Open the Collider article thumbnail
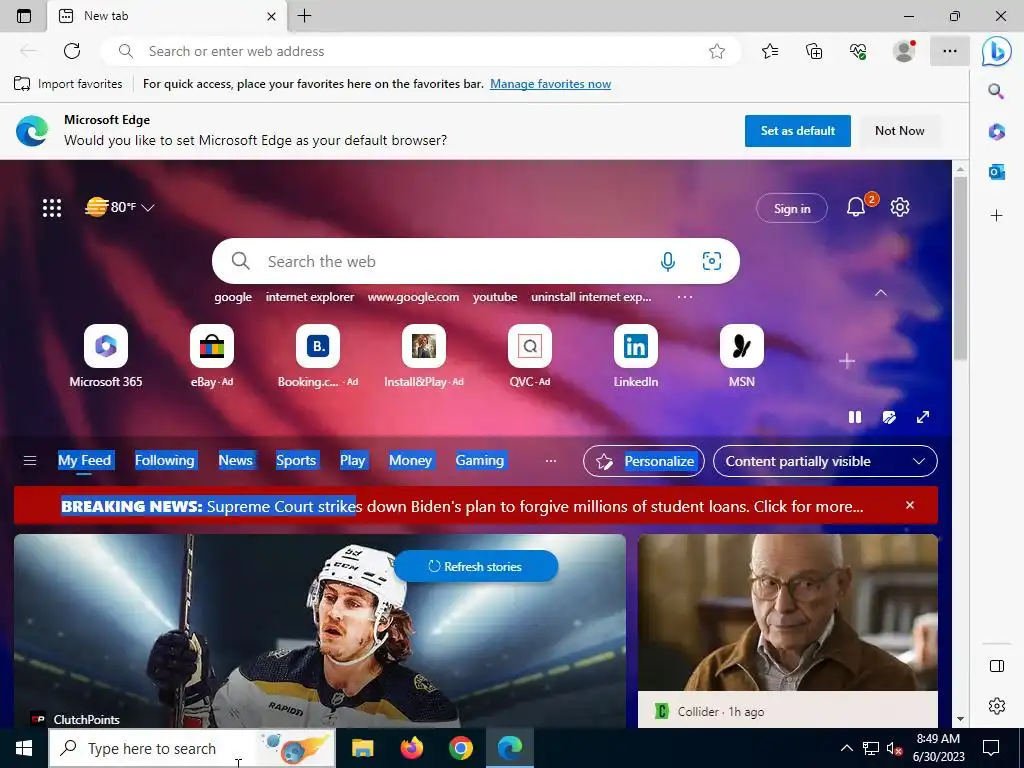The width and height of the screenshot is (1024, 768). 788,613
